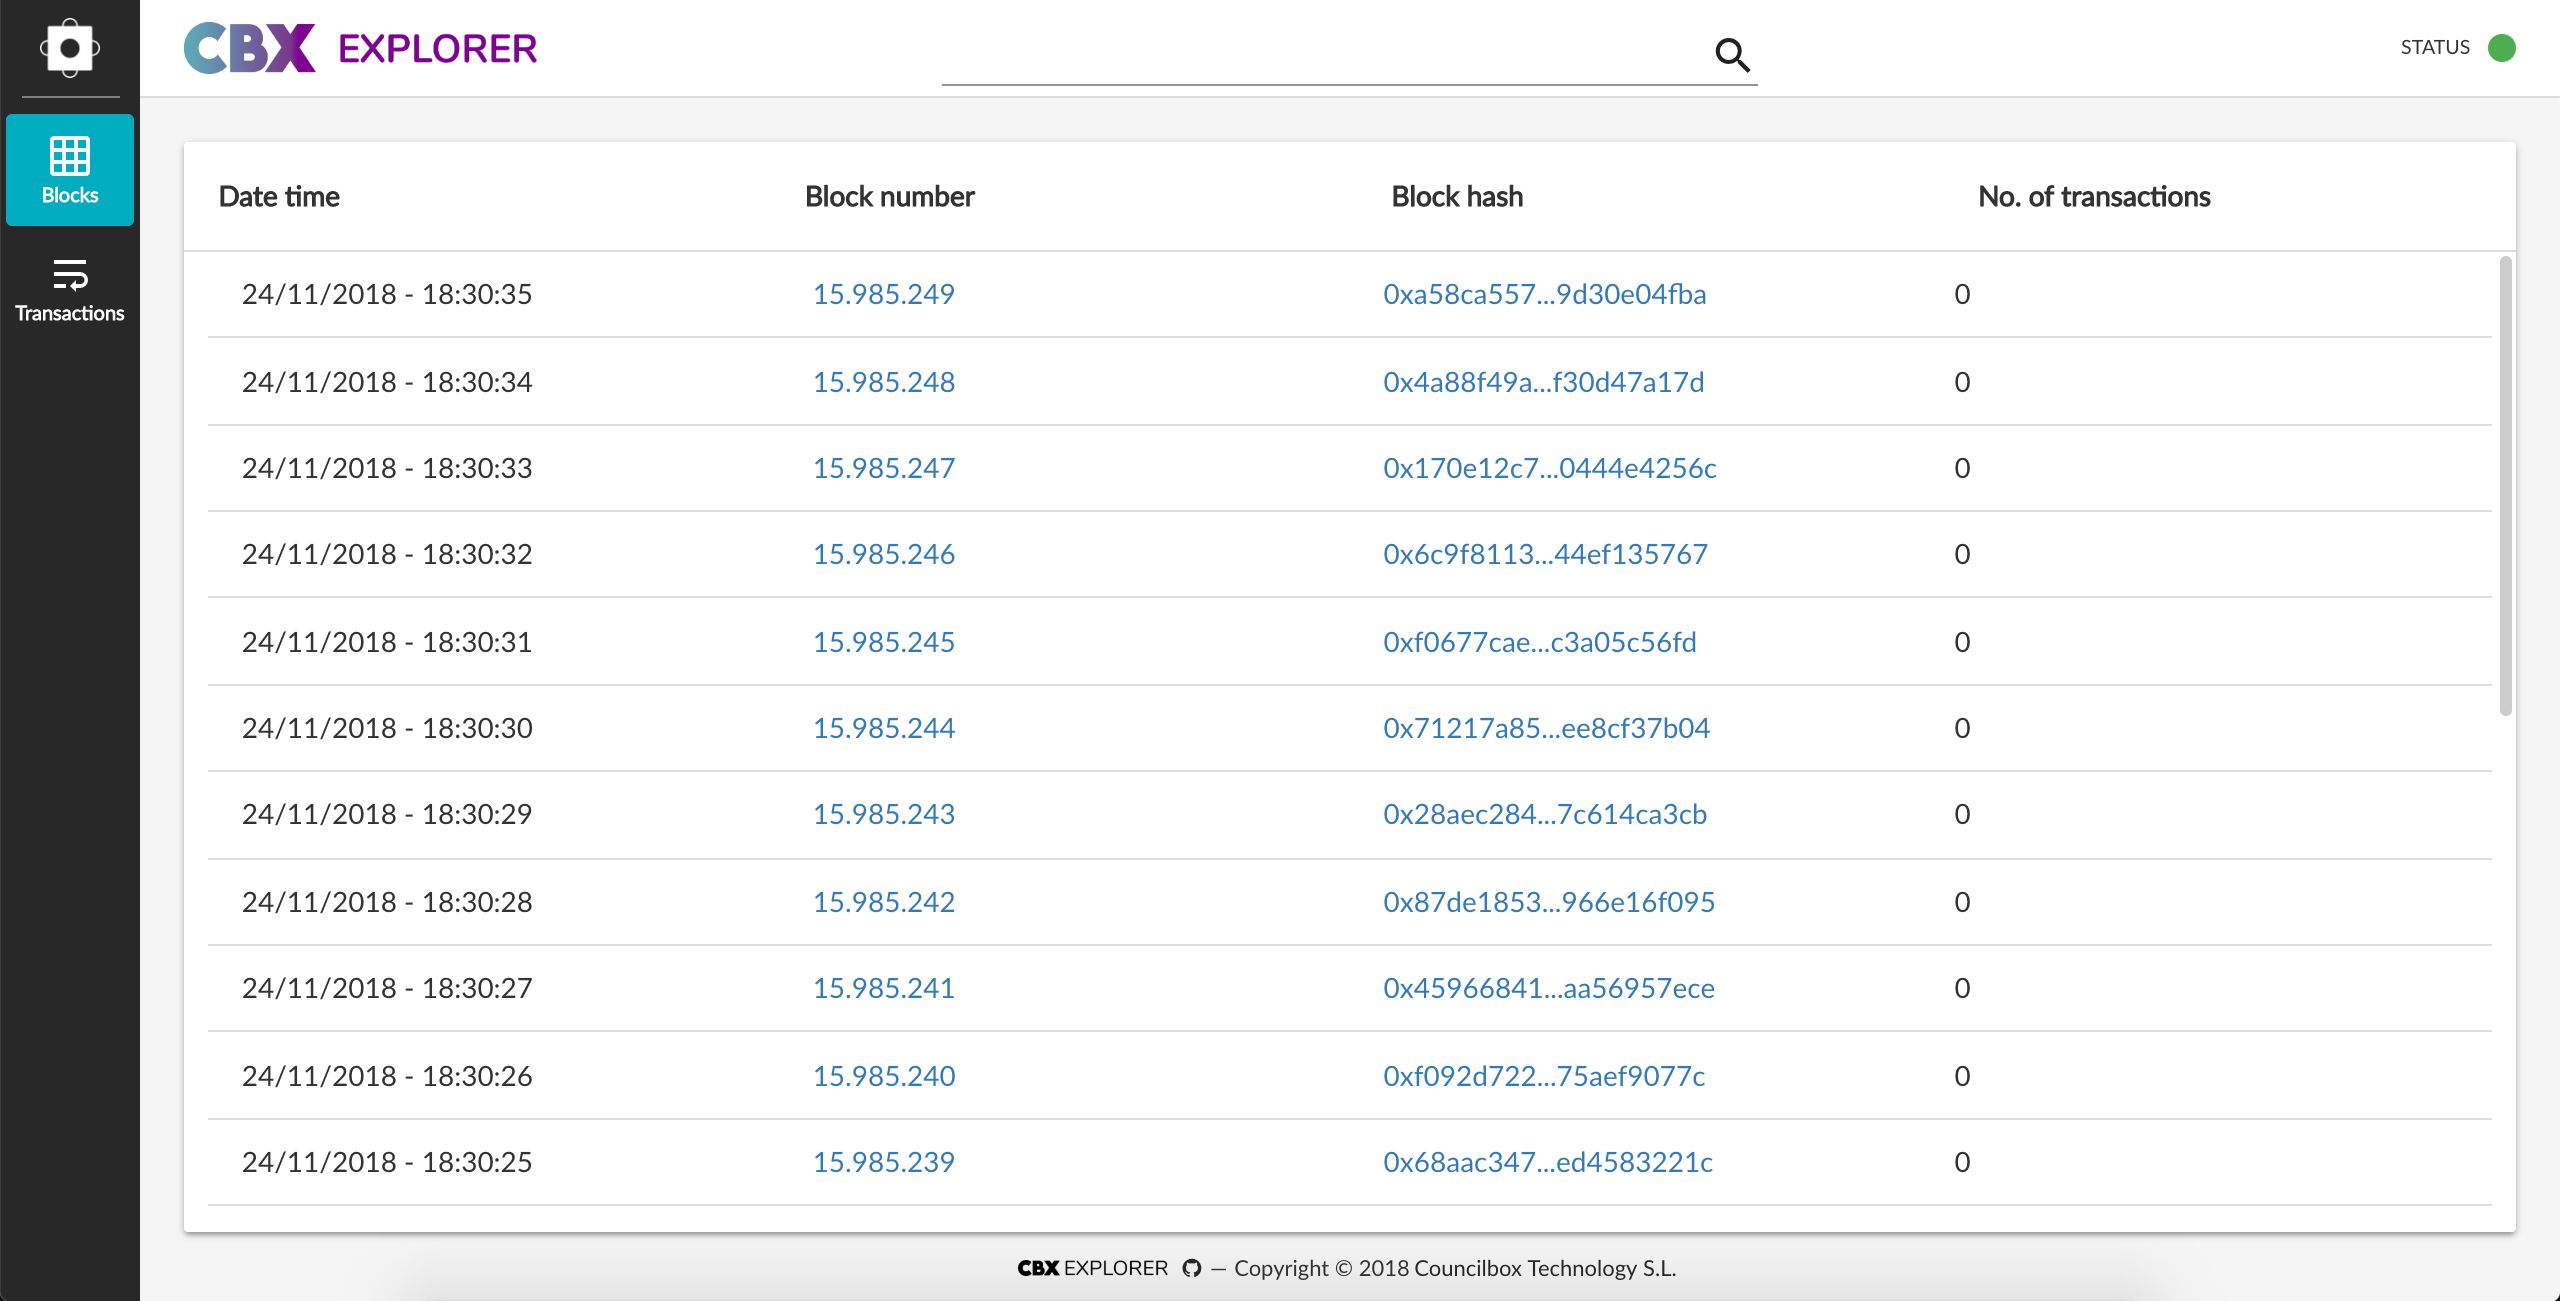Click the CBX Explorer header logo

pyautogui.click(x=361, y=48)
